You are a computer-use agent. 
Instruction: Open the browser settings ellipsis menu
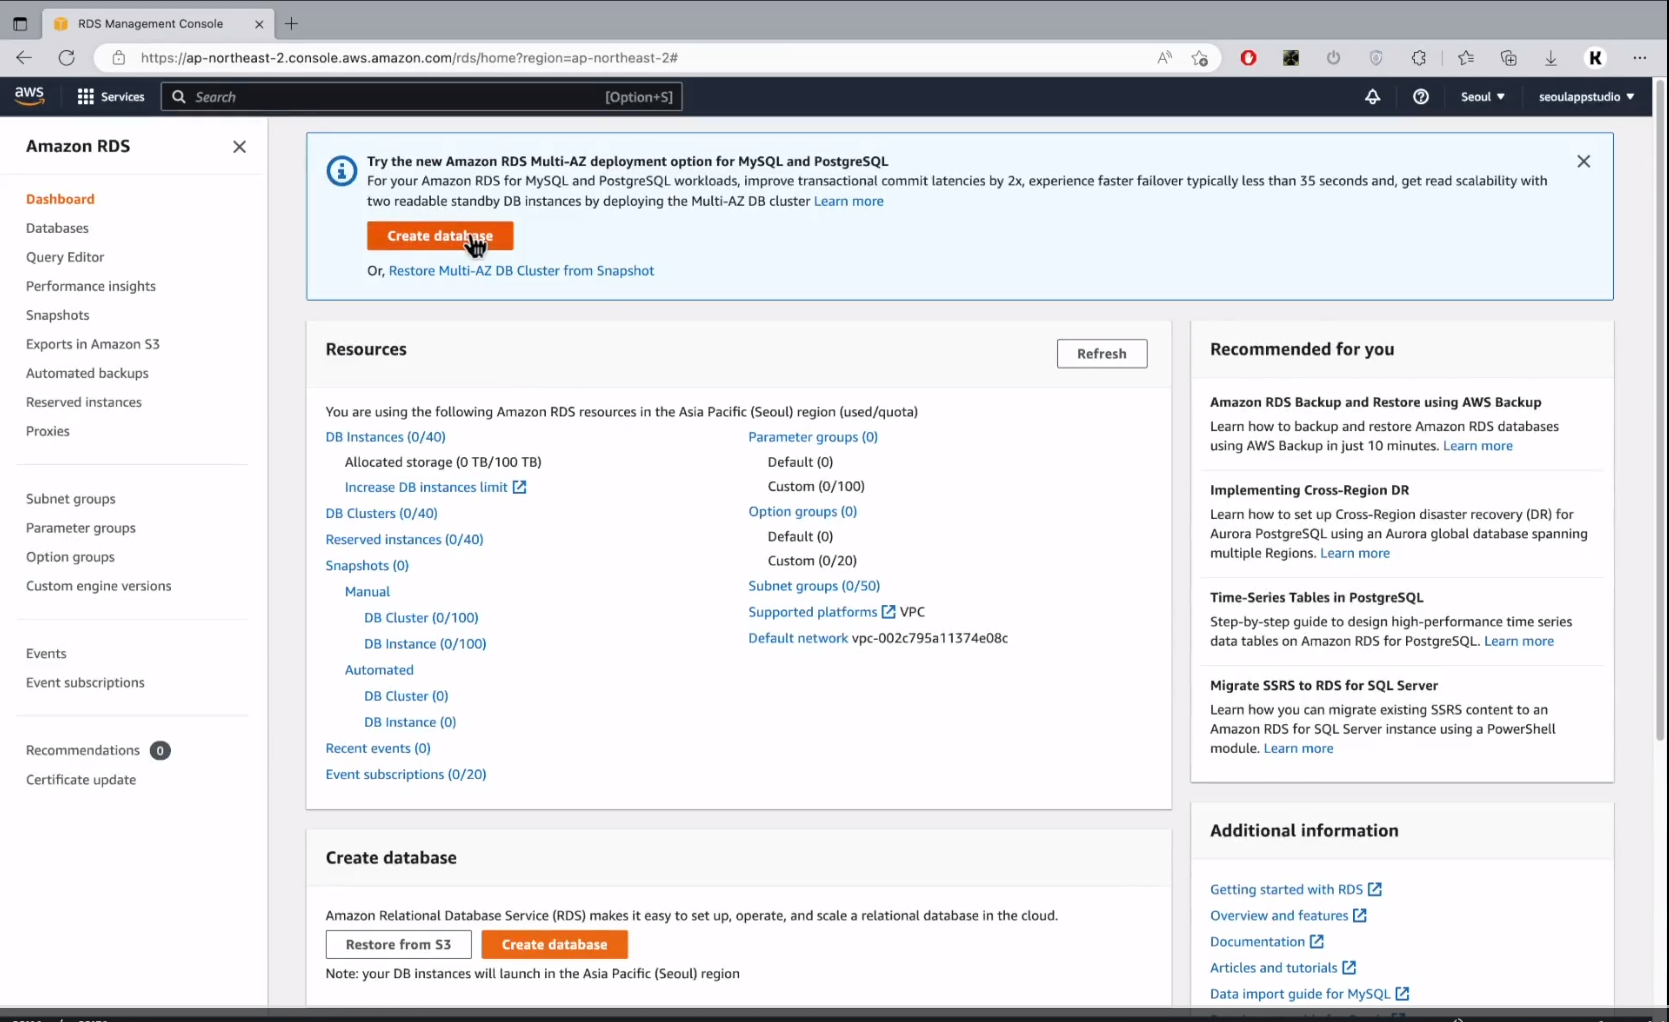pyautogui.click(x=1639, y=58)
